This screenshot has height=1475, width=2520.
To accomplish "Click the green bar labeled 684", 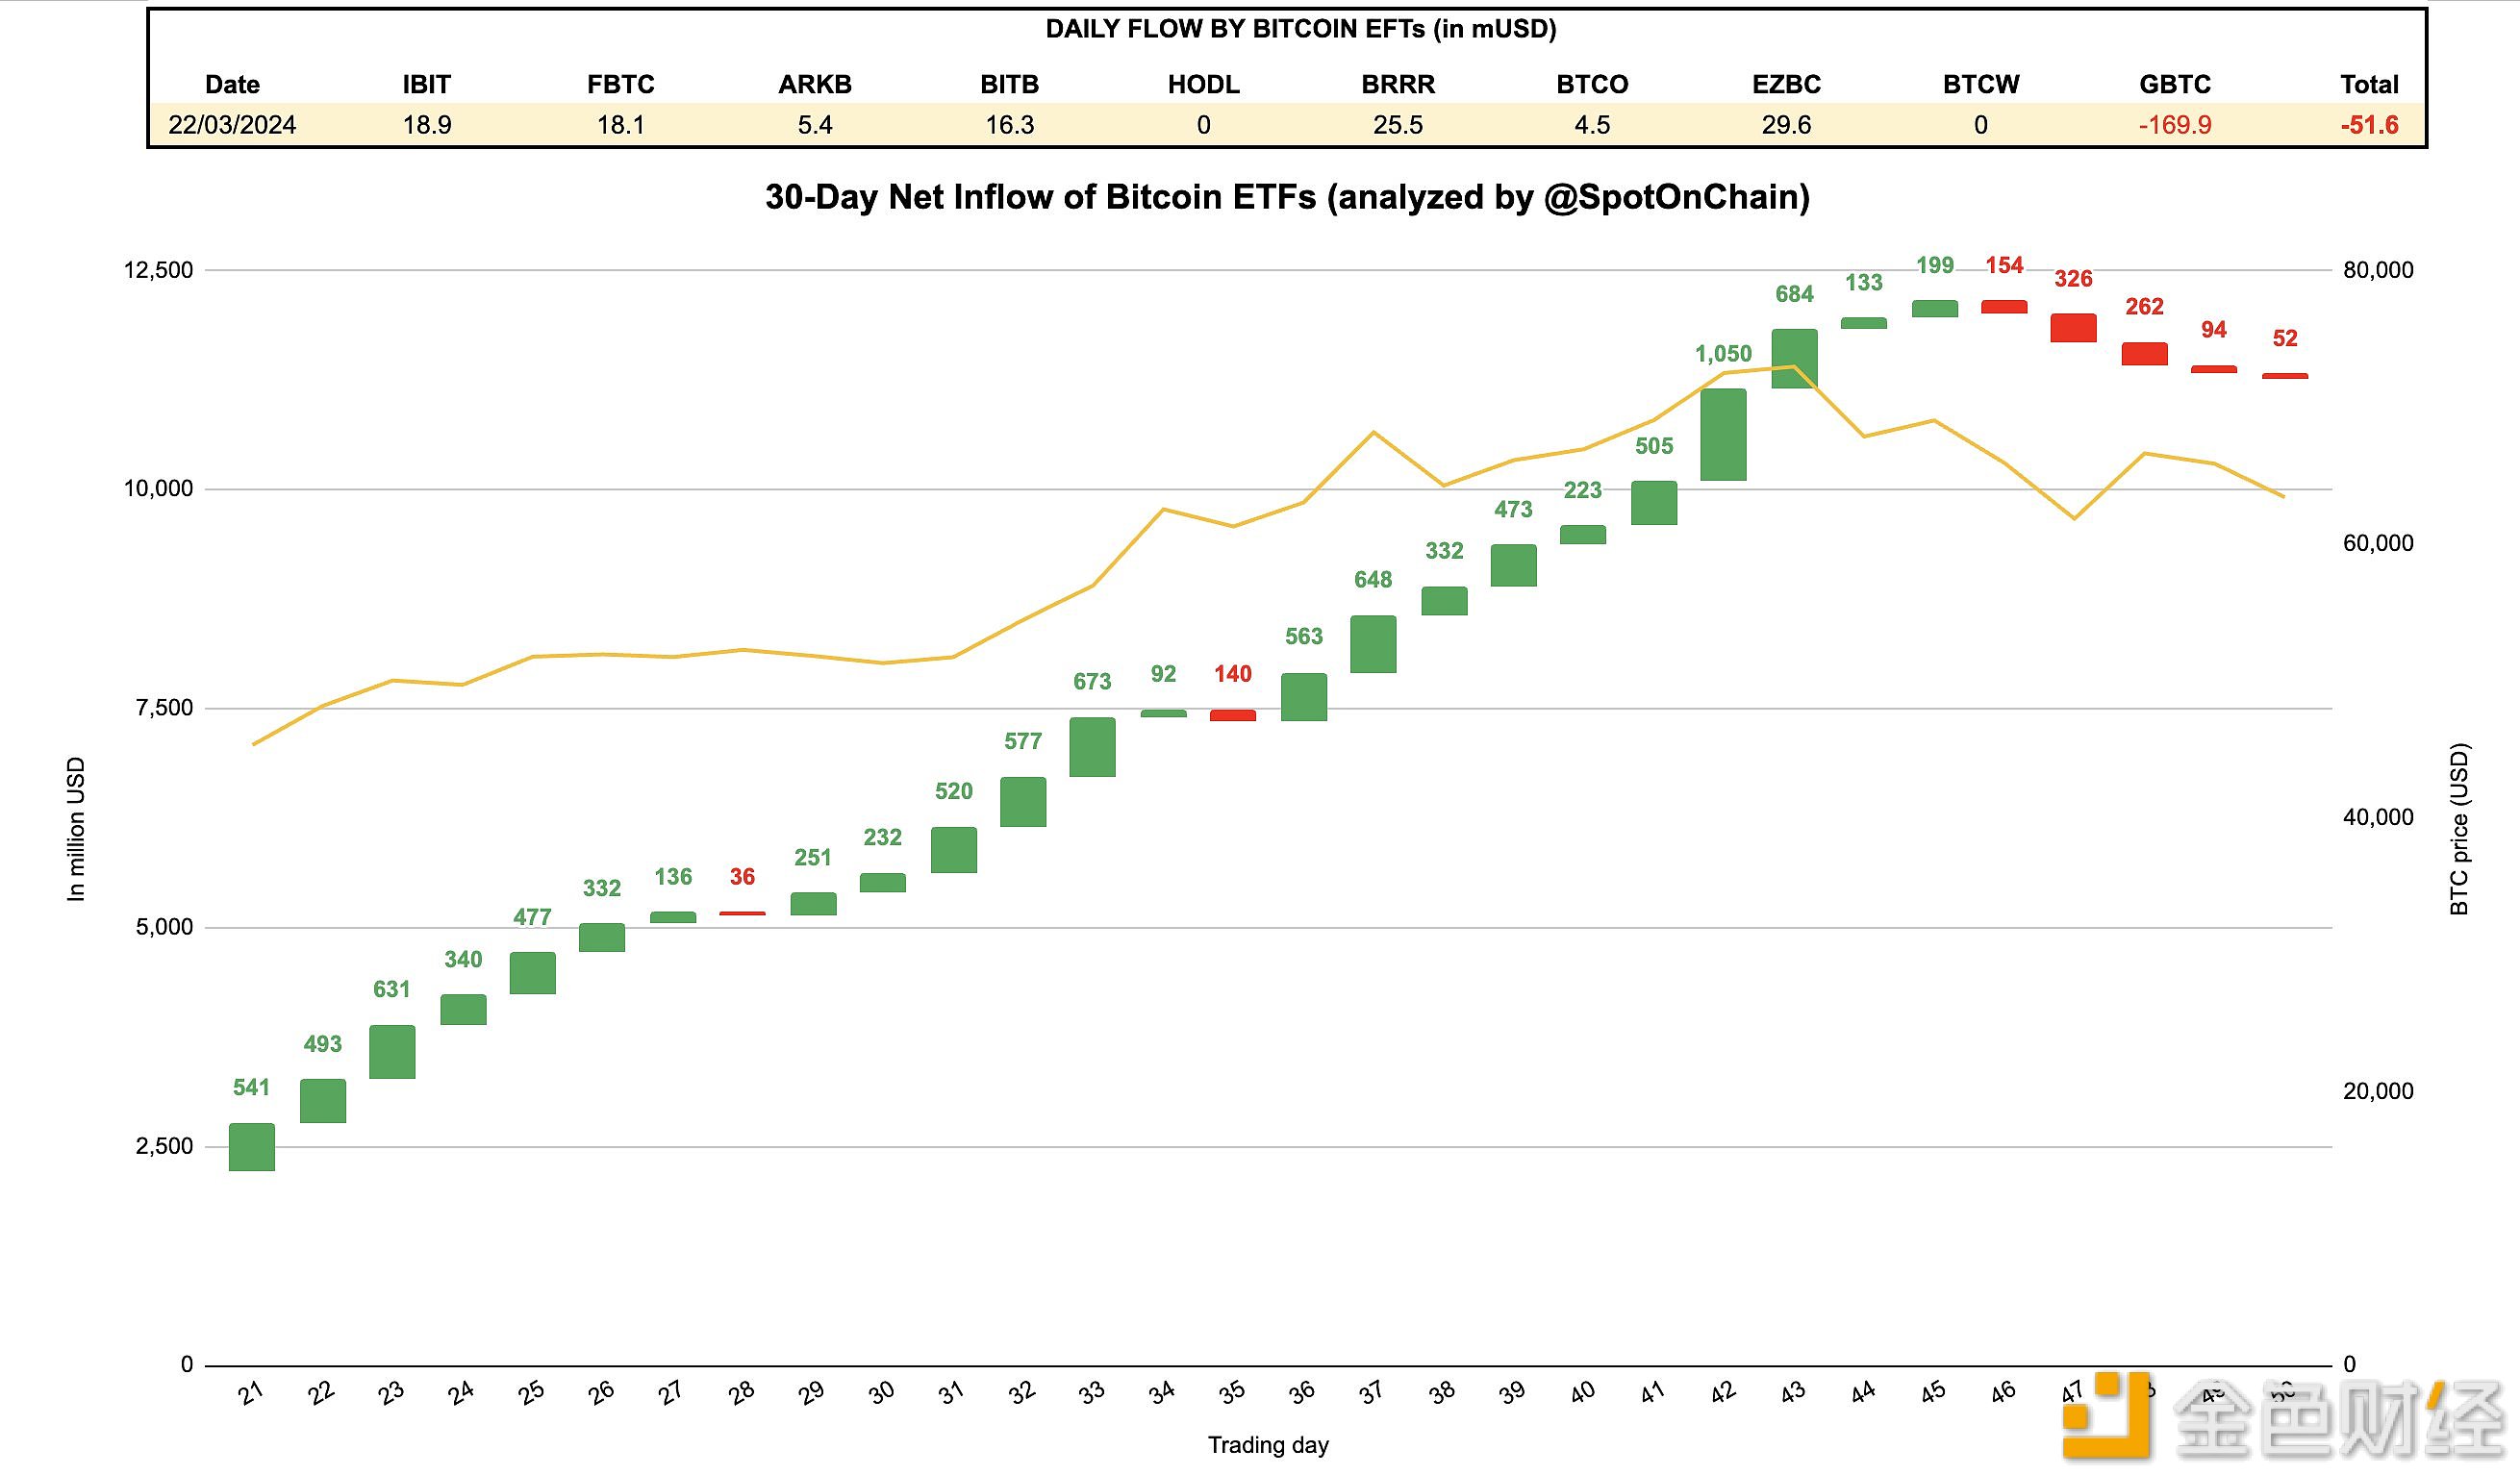I will tap(1794, 359).
